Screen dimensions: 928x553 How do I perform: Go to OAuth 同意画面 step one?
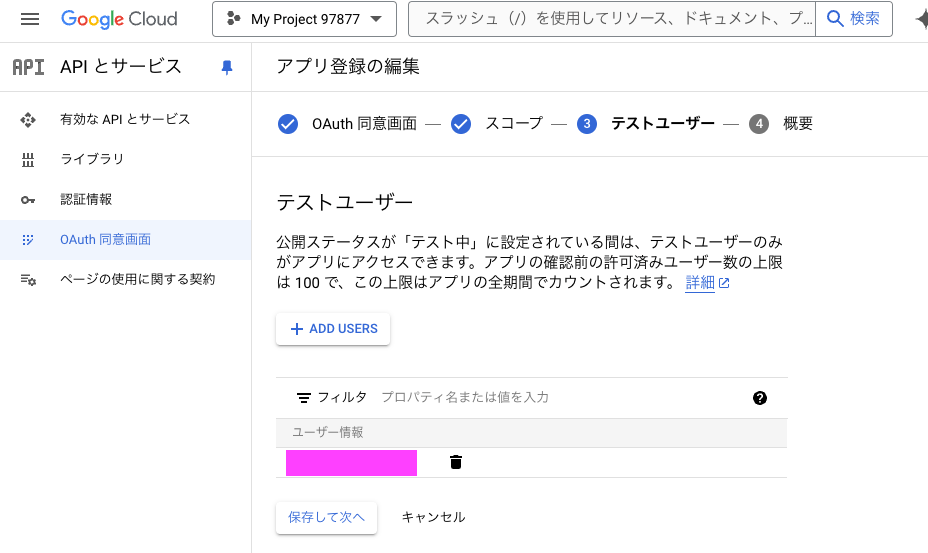(347, 124)
